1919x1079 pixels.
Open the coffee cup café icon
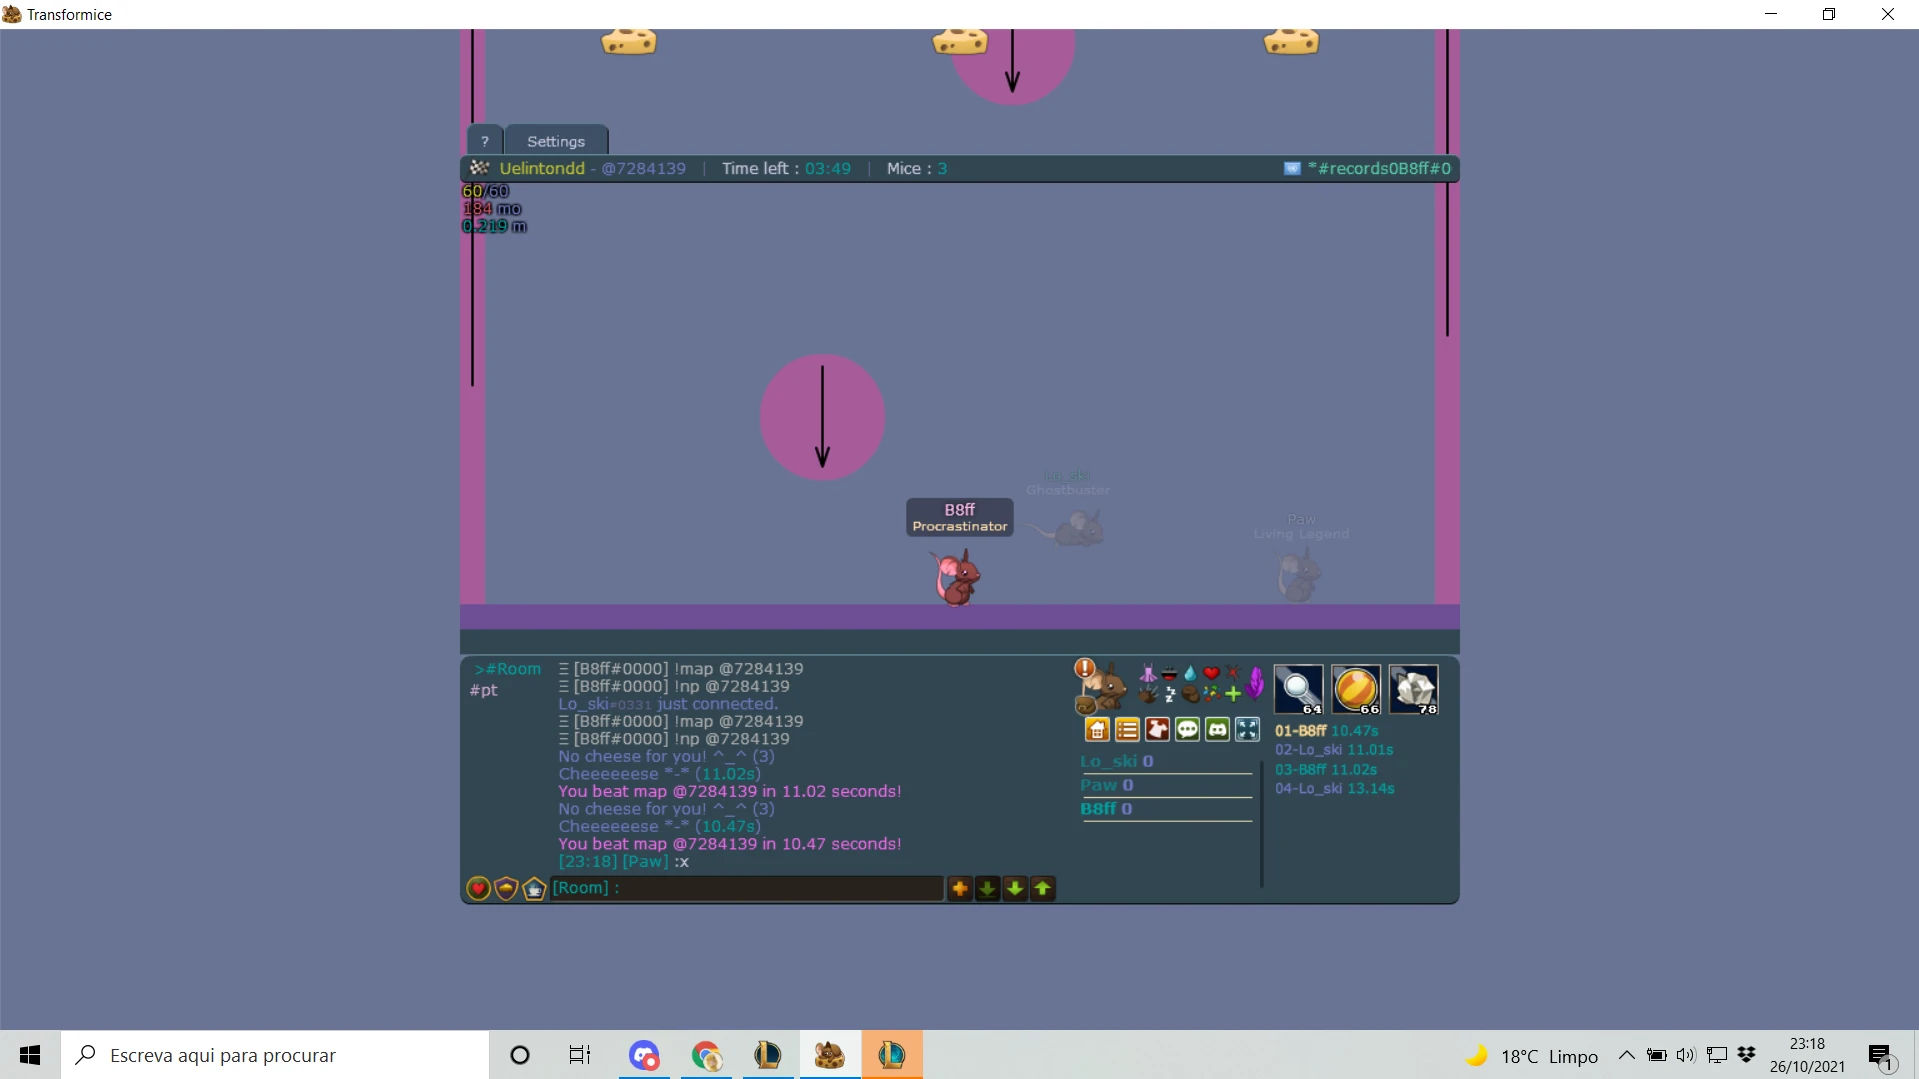(x=534, y=888)
